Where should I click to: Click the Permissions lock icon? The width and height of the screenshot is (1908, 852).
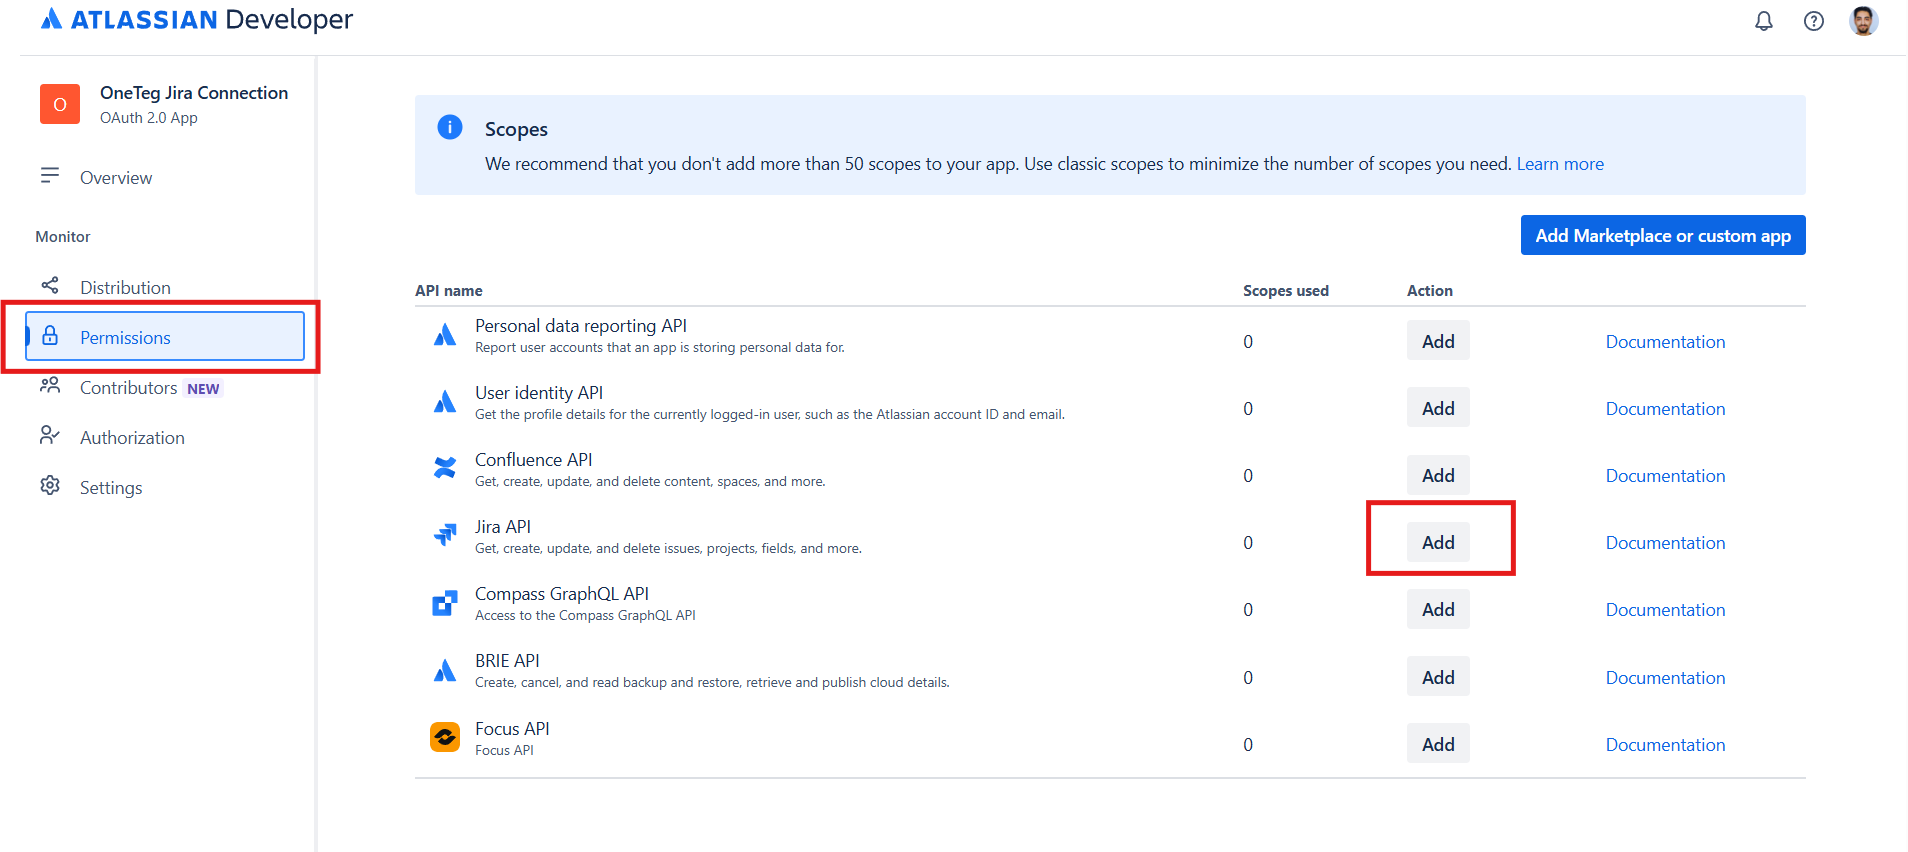tap(50, 336)
